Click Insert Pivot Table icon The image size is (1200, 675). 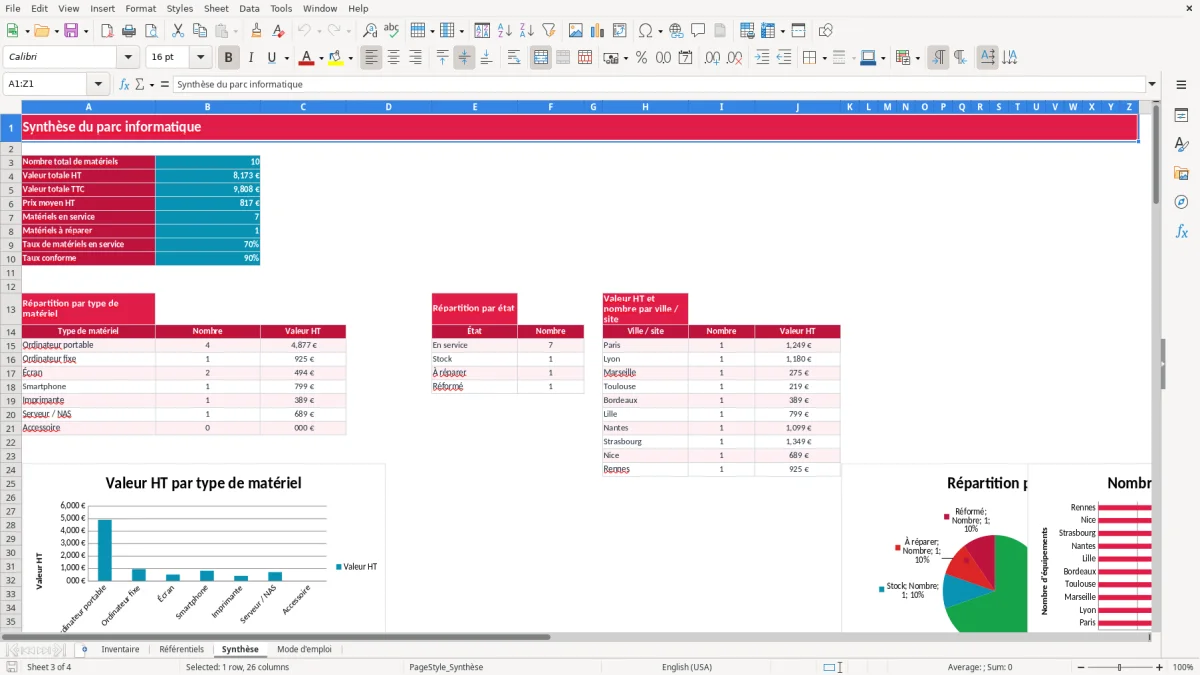click(620, 31)
